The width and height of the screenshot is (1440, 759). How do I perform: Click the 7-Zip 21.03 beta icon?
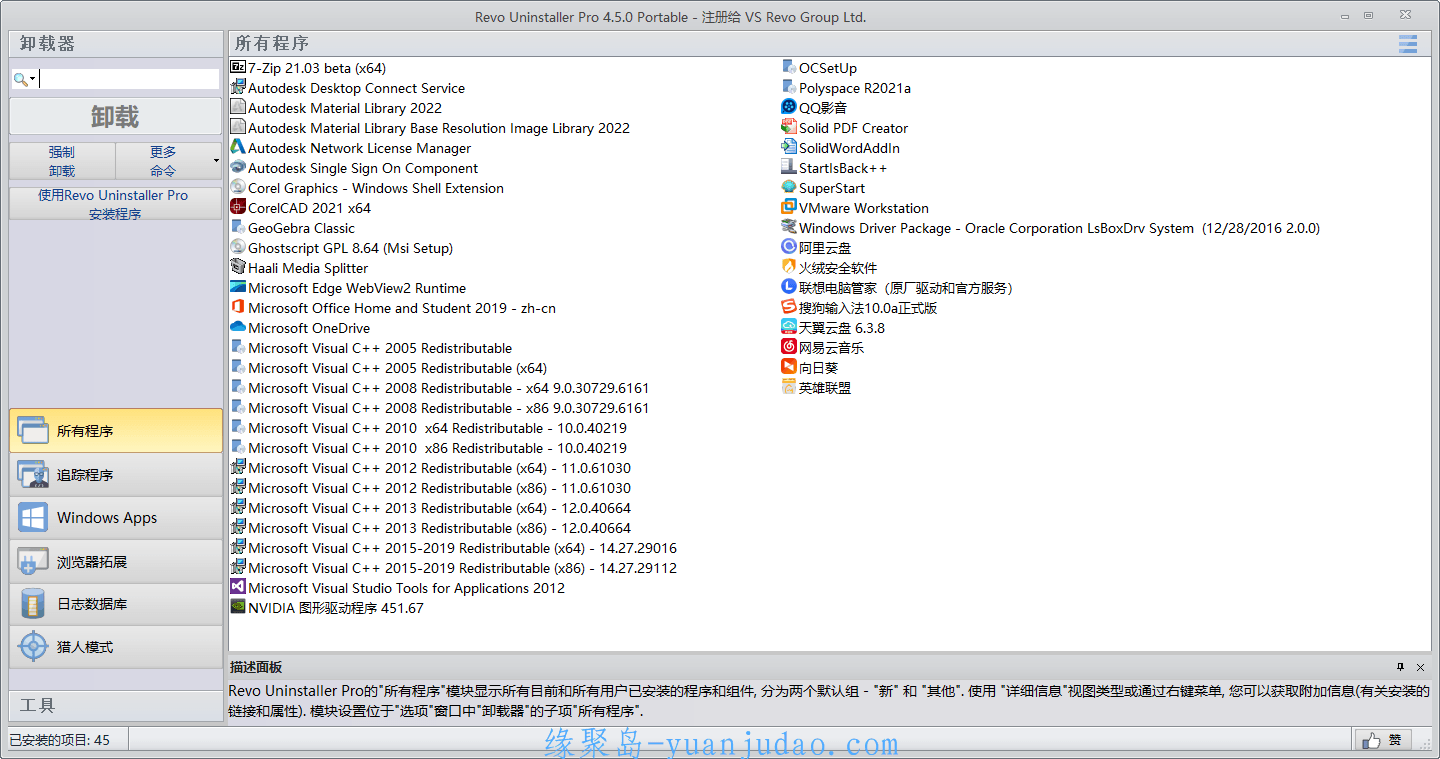(x=238, y=67)
